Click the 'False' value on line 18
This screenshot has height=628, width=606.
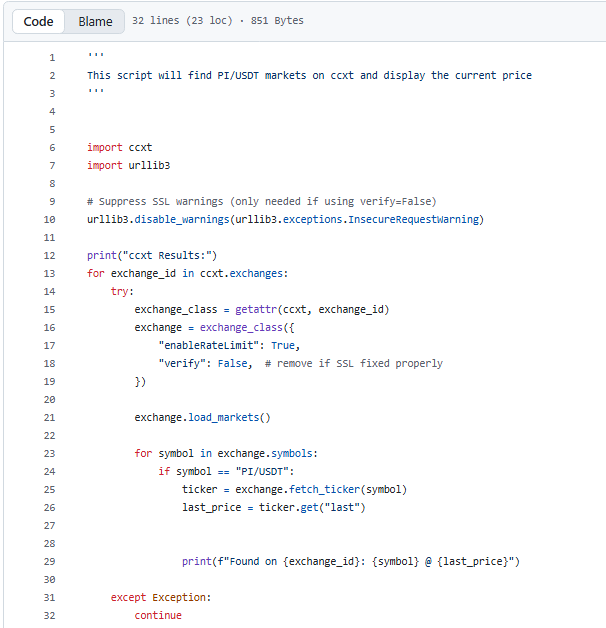click(232, 364)
